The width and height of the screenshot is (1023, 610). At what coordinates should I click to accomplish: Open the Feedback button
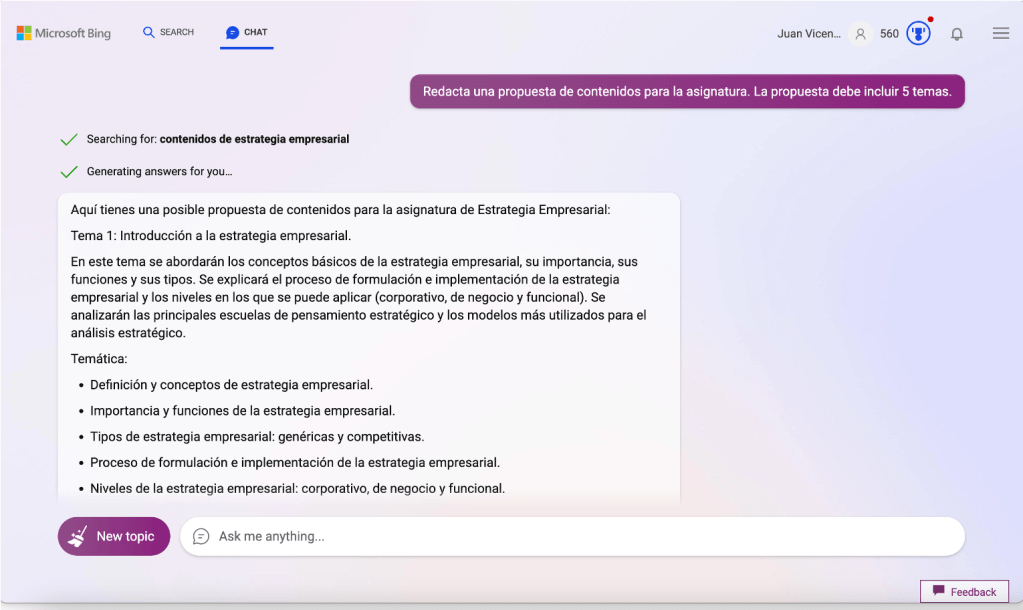964,591
